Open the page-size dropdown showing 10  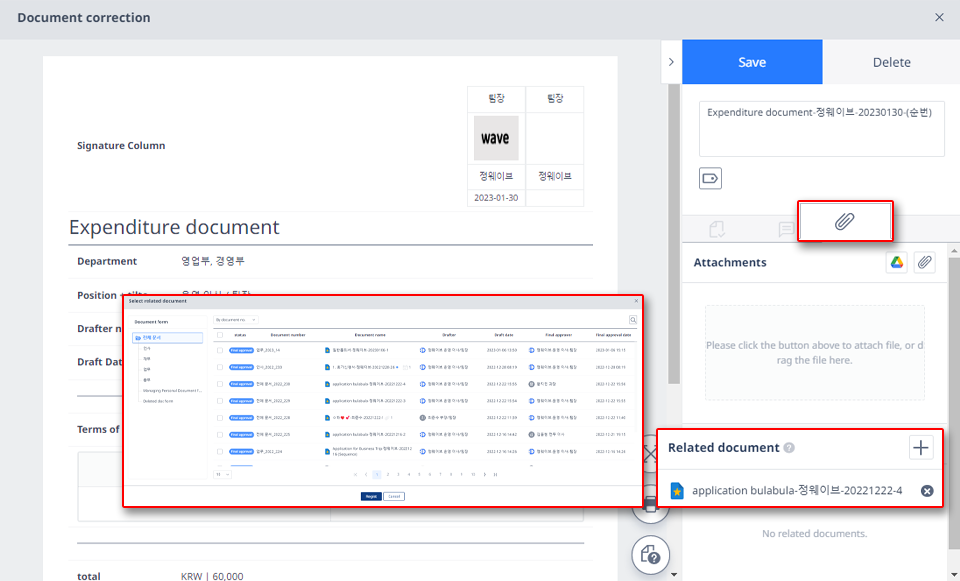pyautogui.click(x=221, y=473)
